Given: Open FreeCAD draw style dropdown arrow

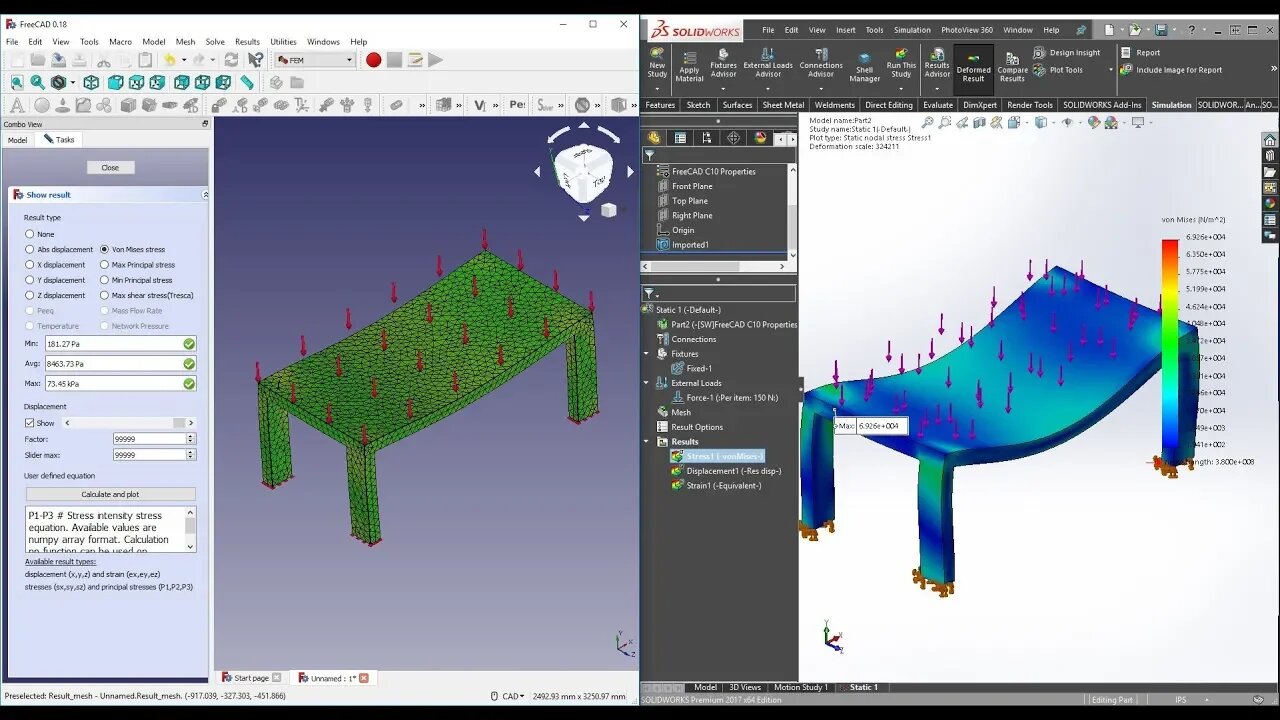Looking at the screenshot, I should pyautogui.click(x=71, y=82).
